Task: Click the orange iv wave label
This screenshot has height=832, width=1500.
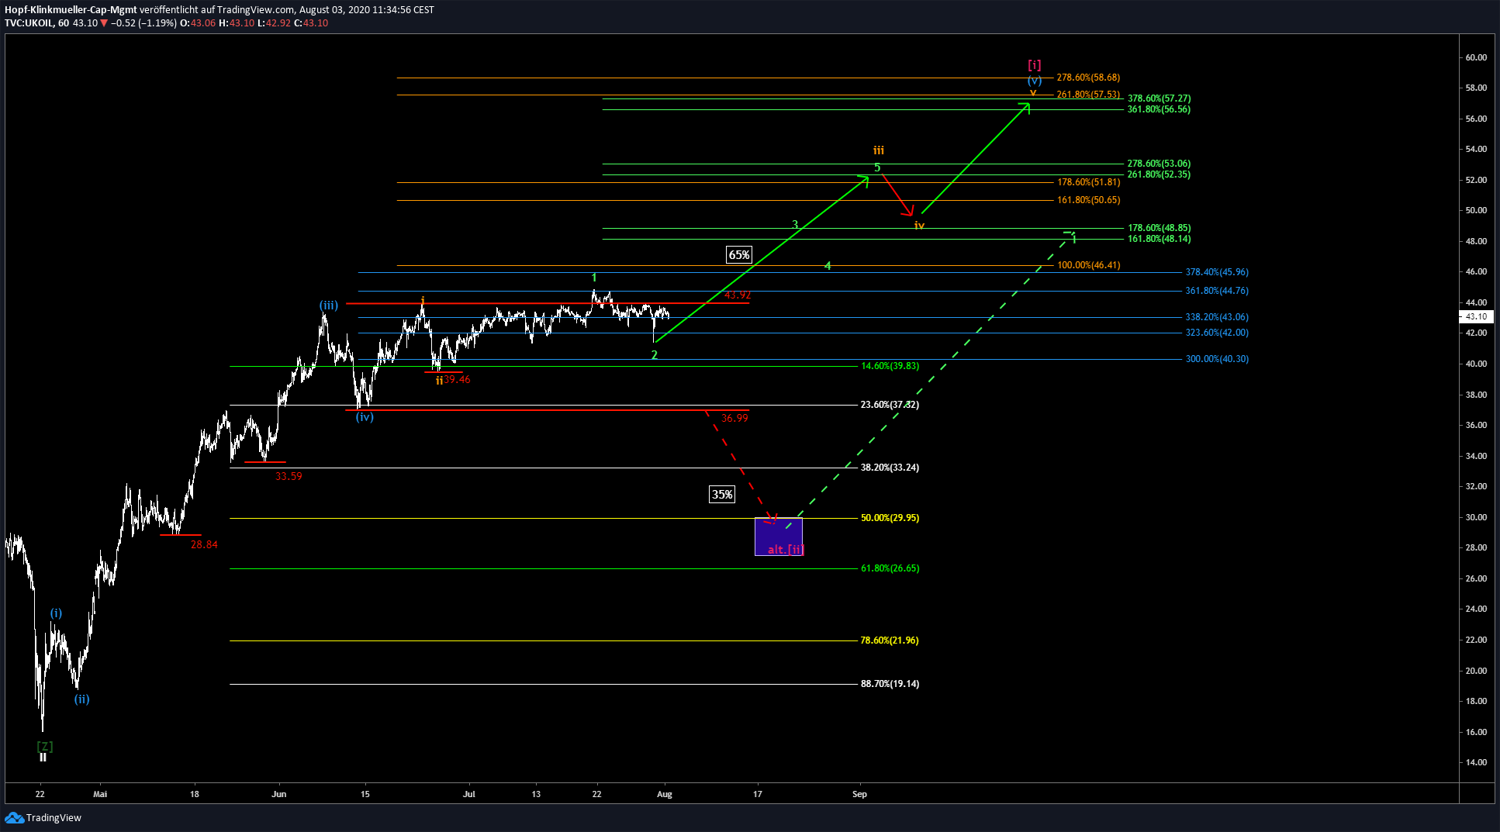Action: (919, 226)
